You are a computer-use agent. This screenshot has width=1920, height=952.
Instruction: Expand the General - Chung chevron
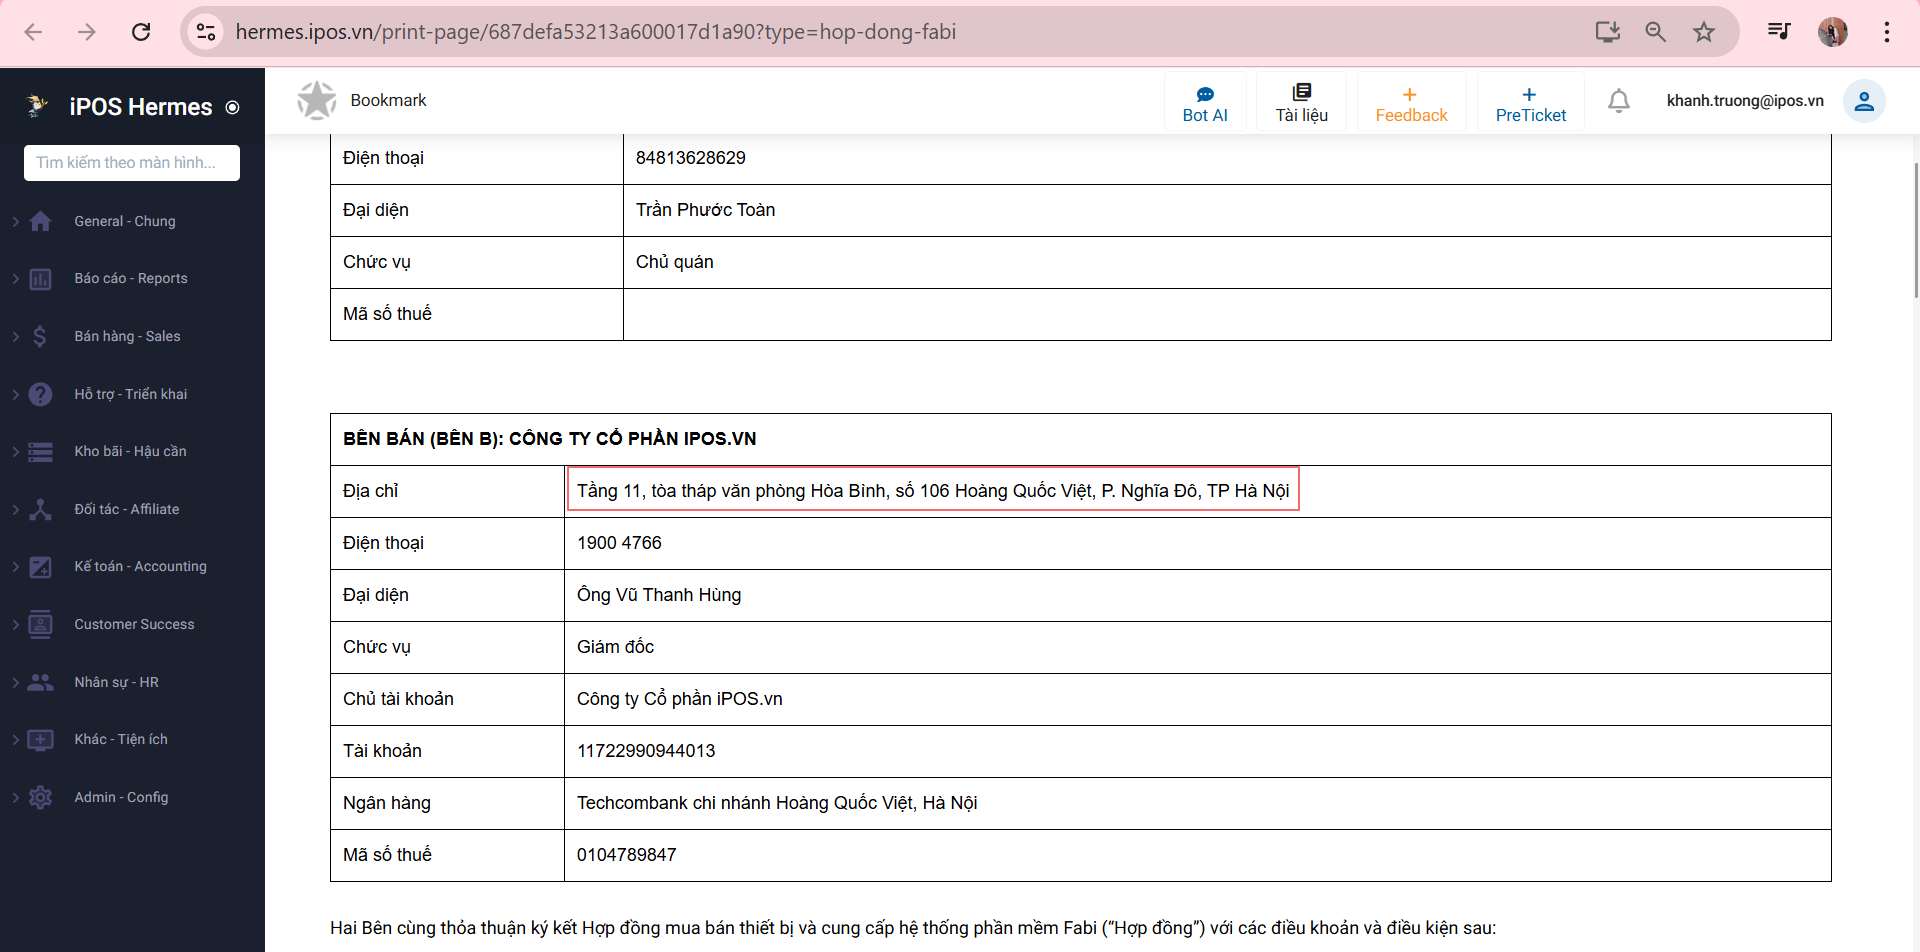coord(15,221)
